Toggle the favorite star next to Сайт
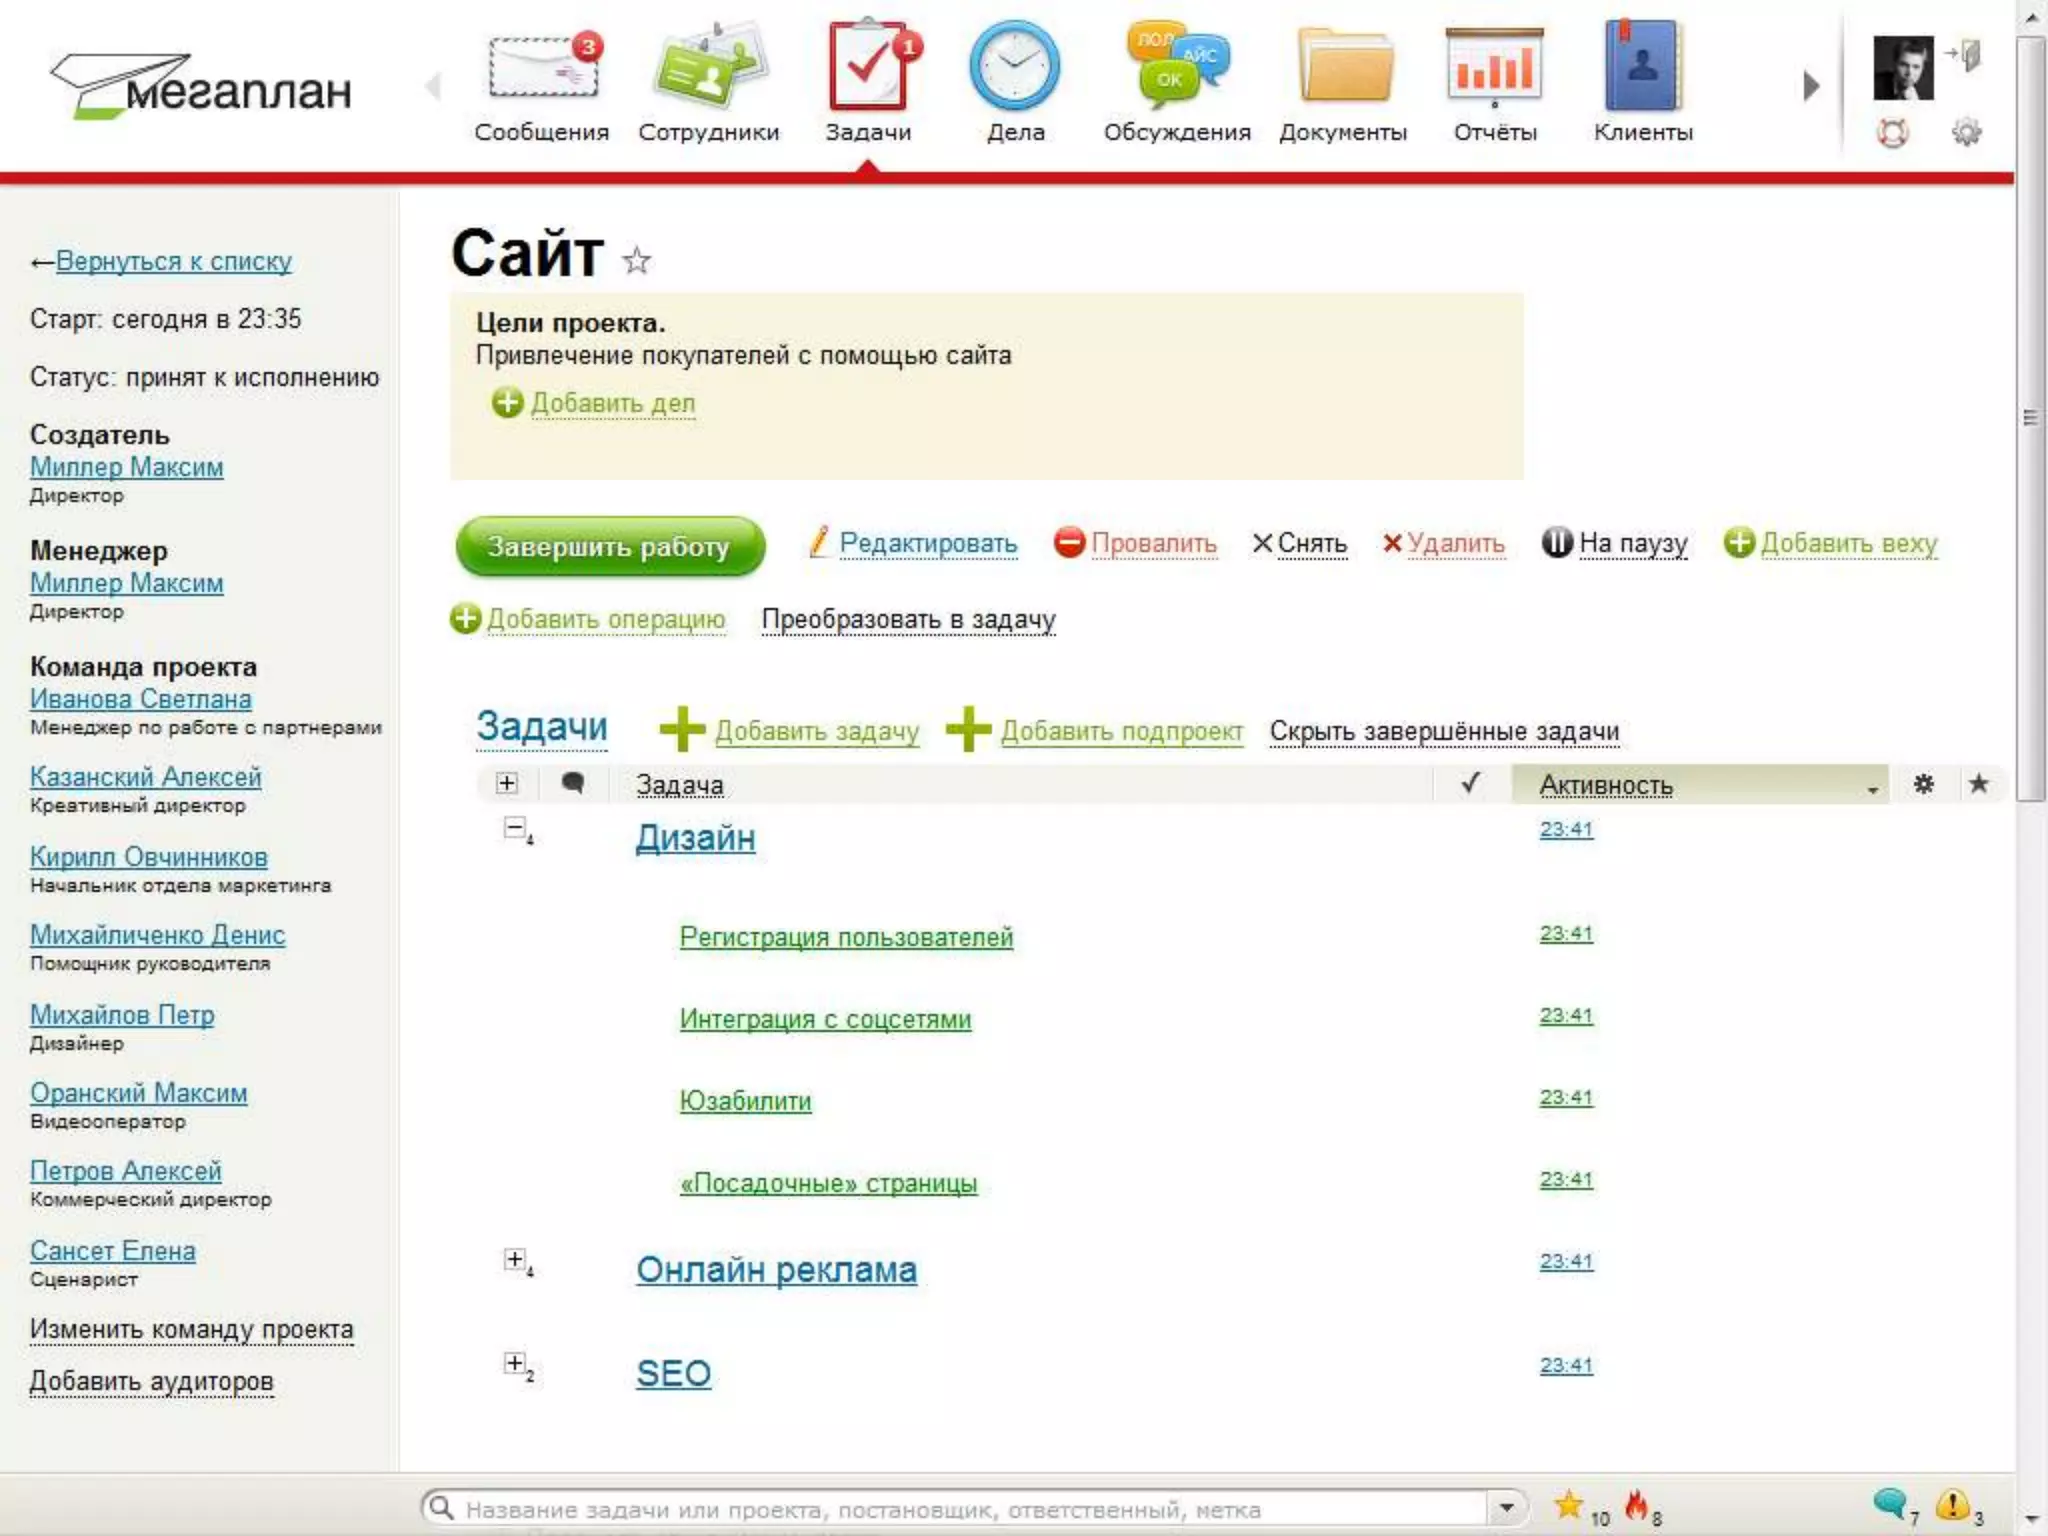Screen dimensions: 2048x1536 [x=637, y=261]
